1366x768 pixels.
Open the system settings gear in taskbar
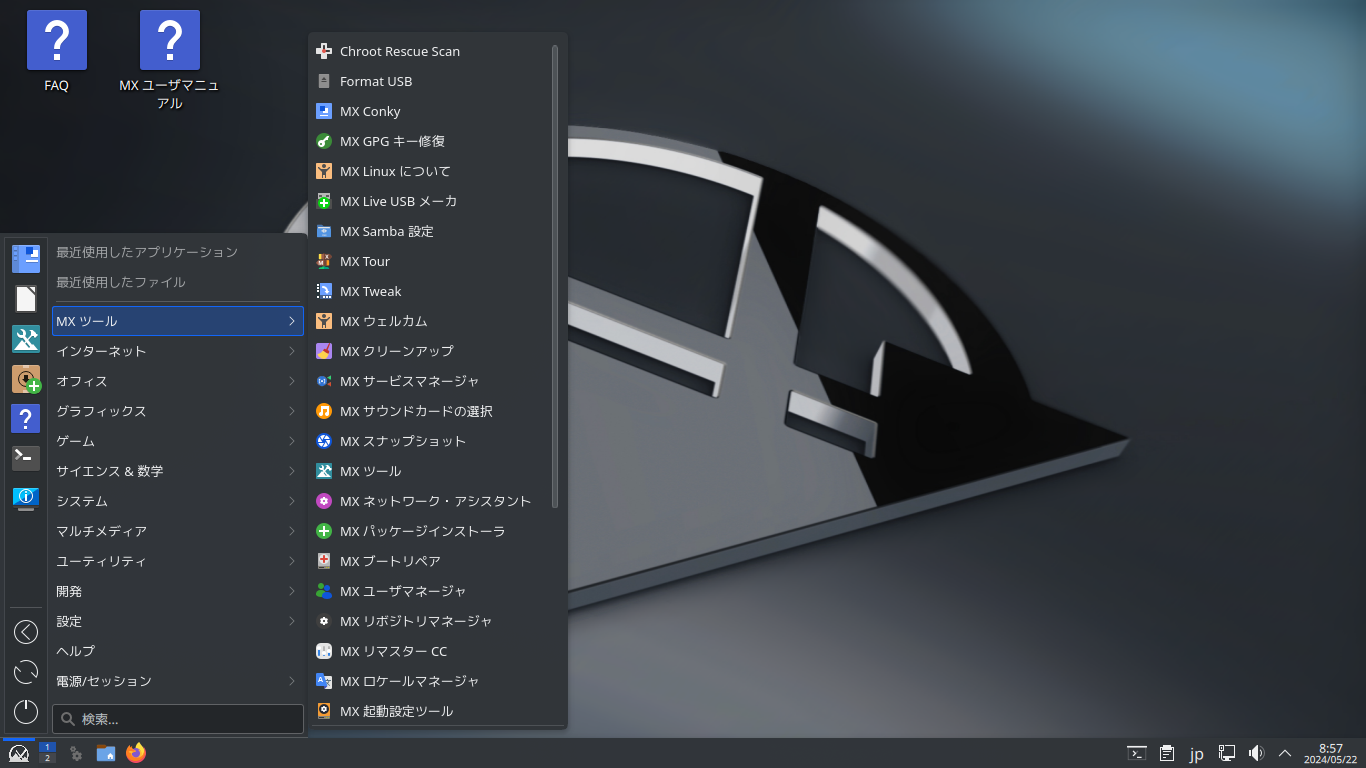click(76, 753)
